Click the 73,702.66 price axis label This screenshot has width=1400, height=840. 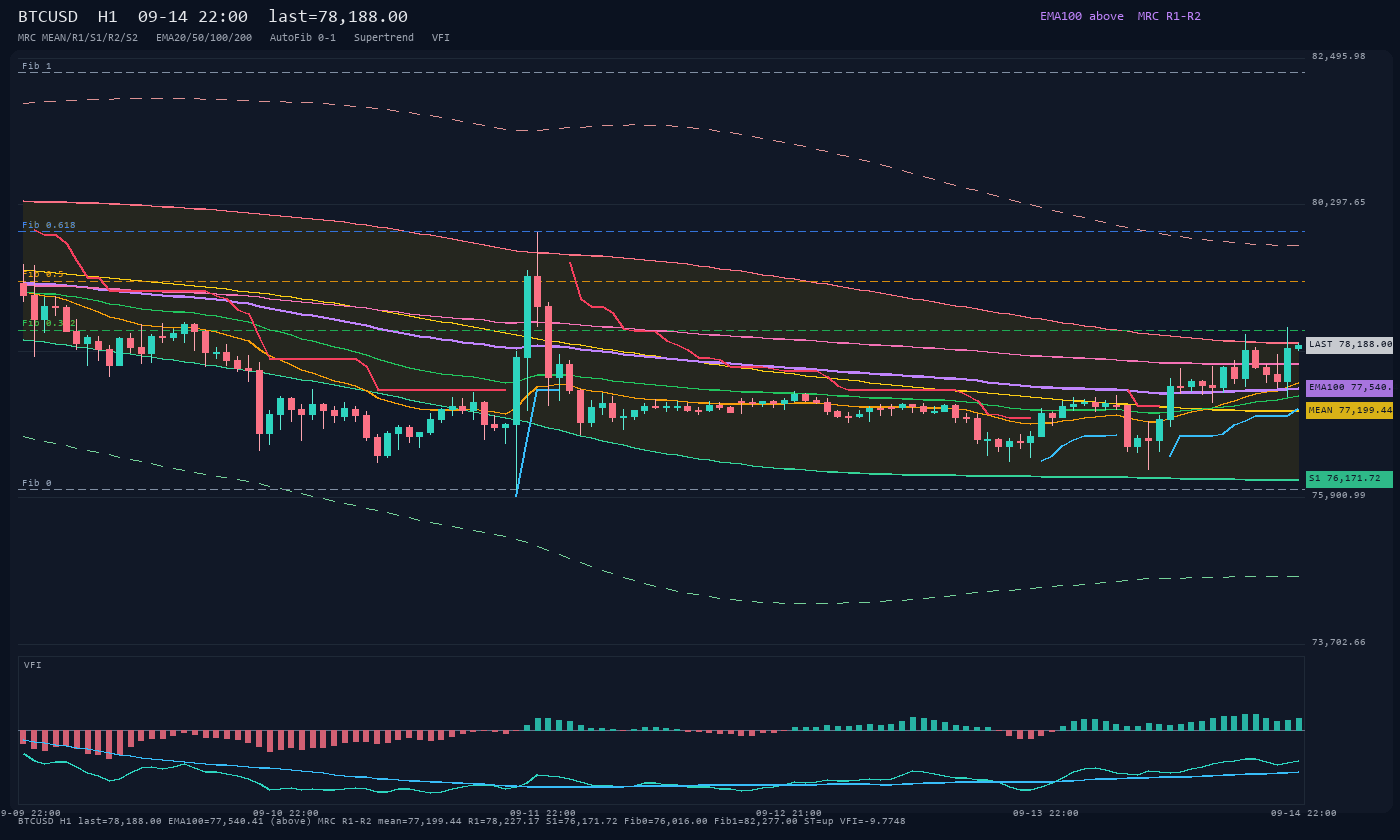(1338, 642)
